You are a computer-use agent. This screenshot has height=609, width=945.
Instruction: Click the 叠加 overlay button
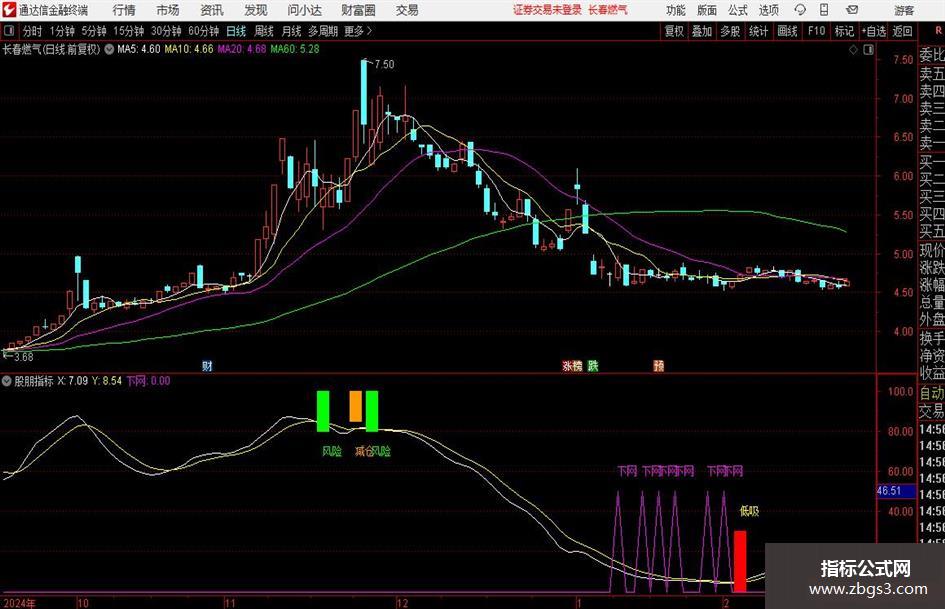tap(702, 31)
